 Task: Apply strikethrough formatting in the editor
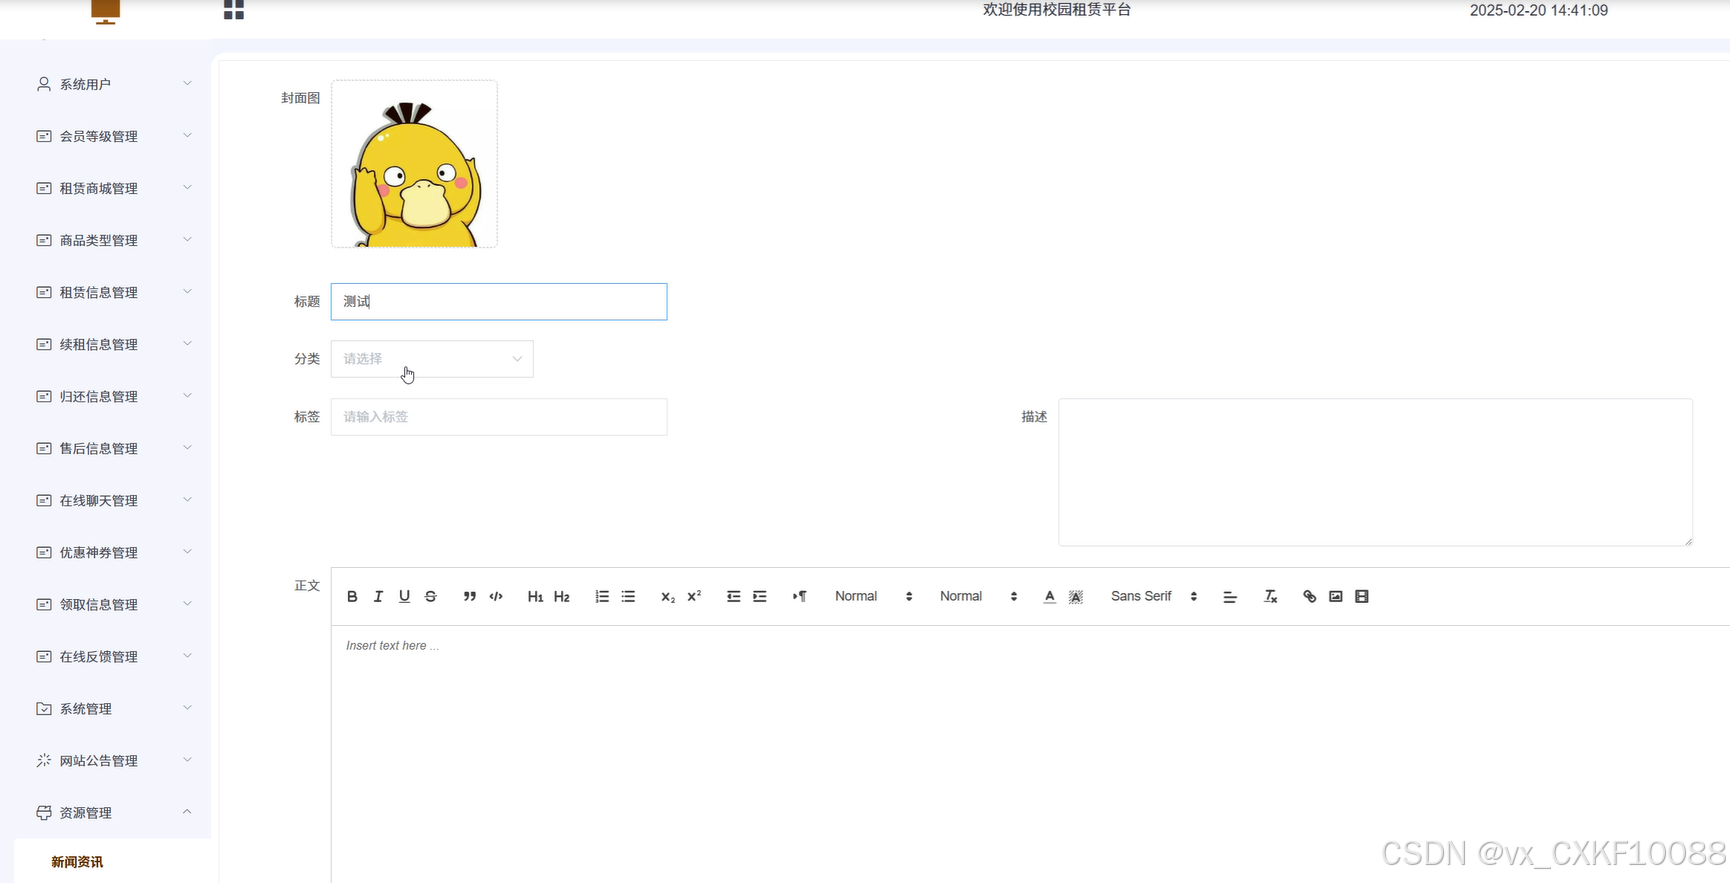[x=431, y=596]
